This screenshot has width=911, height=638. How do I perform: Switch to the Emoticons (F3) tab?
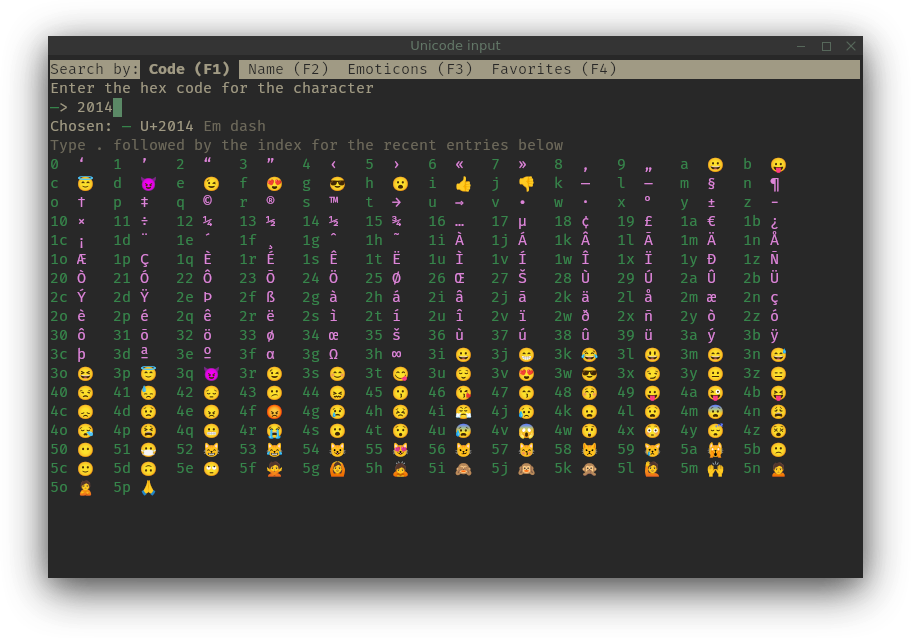tap(410, 69)
